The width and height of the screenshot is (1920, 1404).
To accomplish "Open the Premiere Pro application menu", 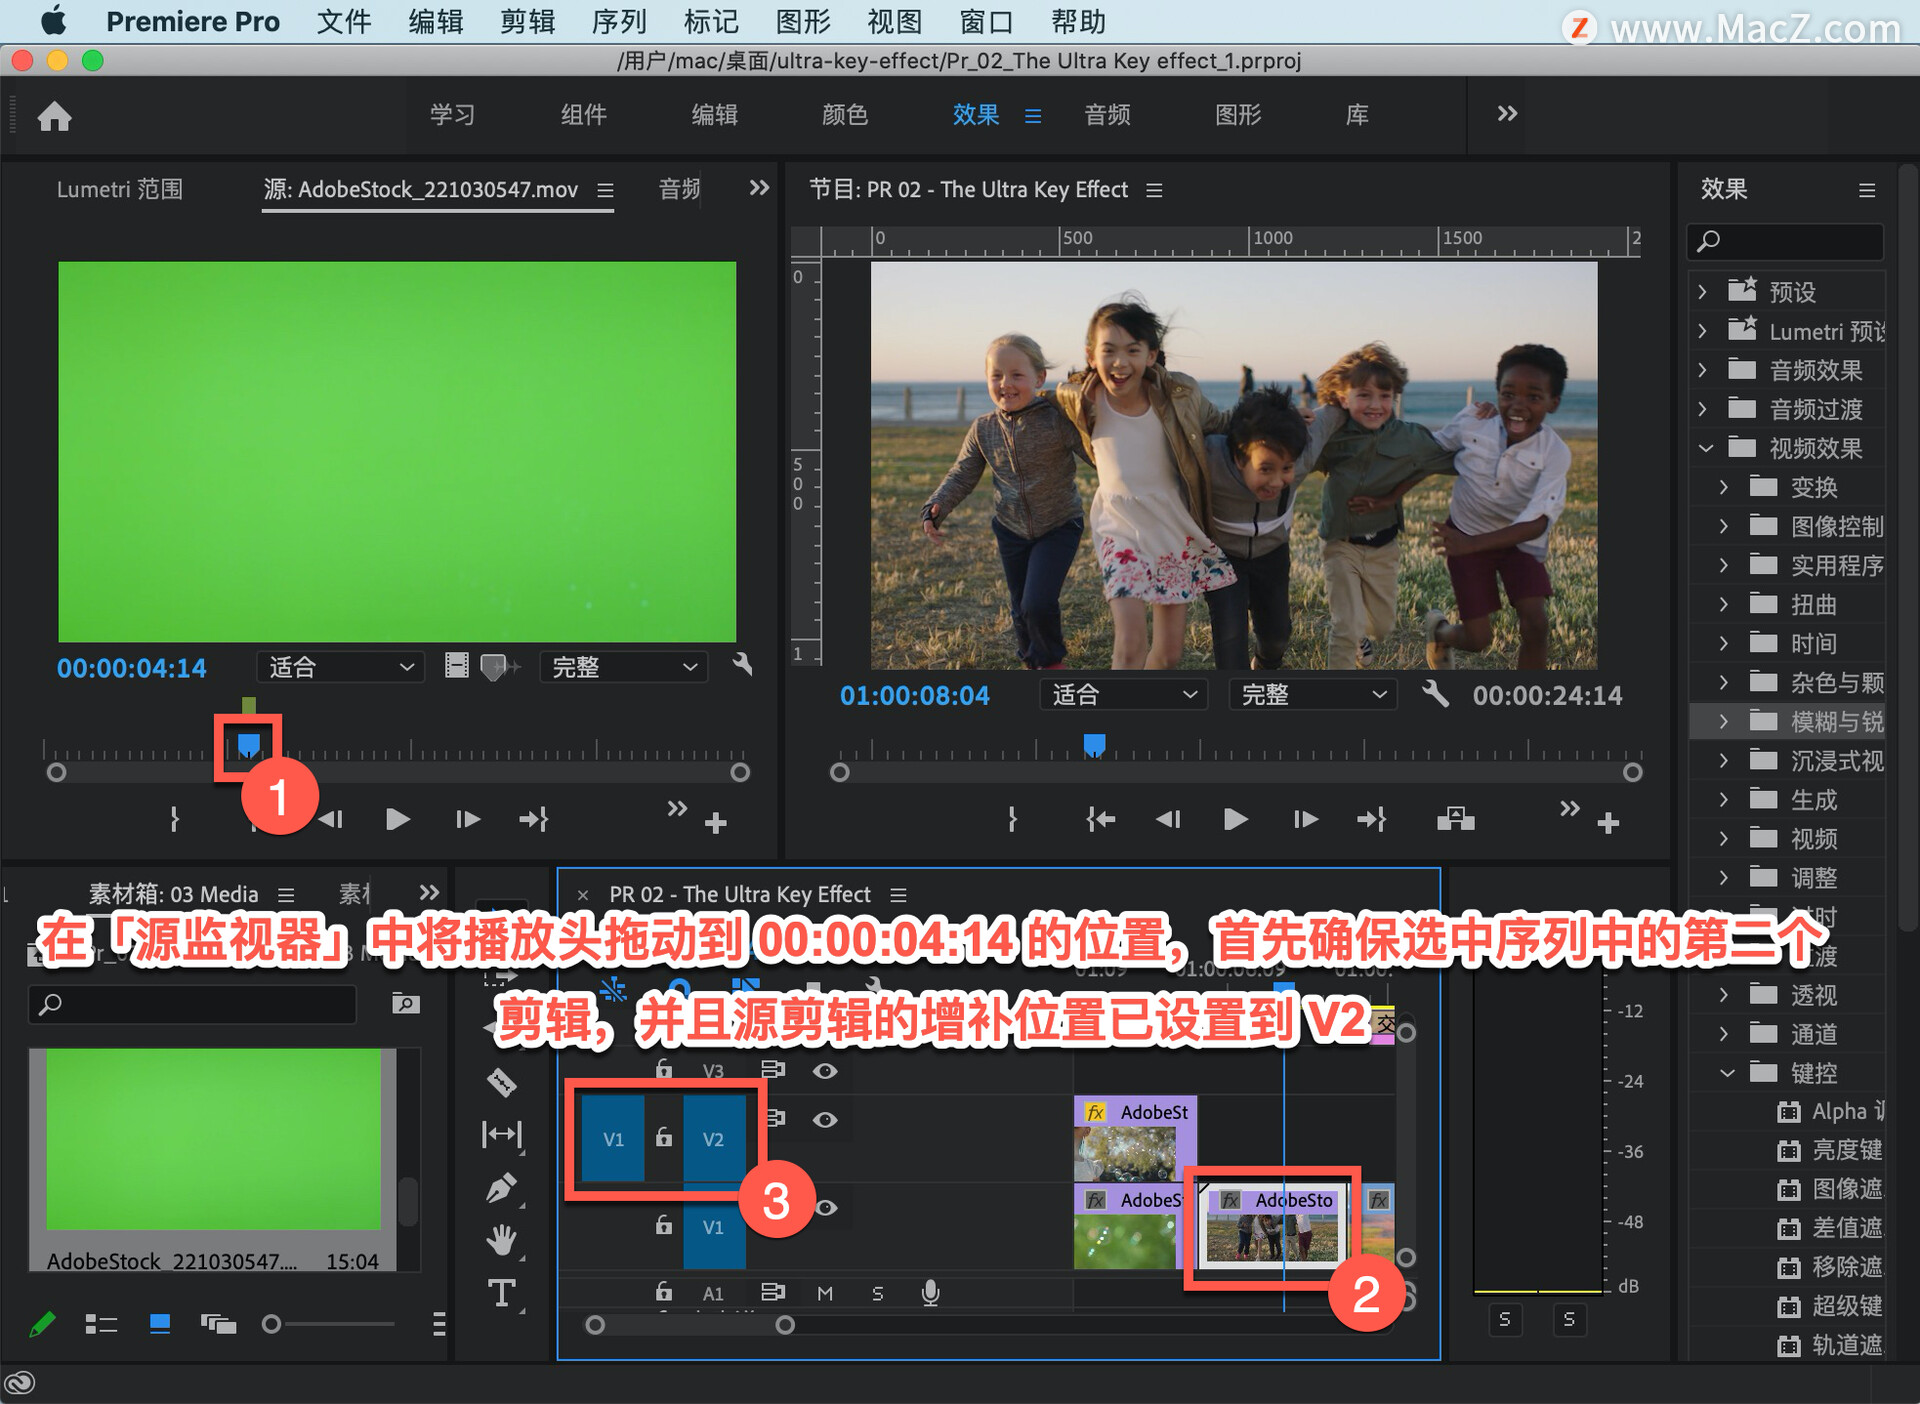I will tap(192, 22).
